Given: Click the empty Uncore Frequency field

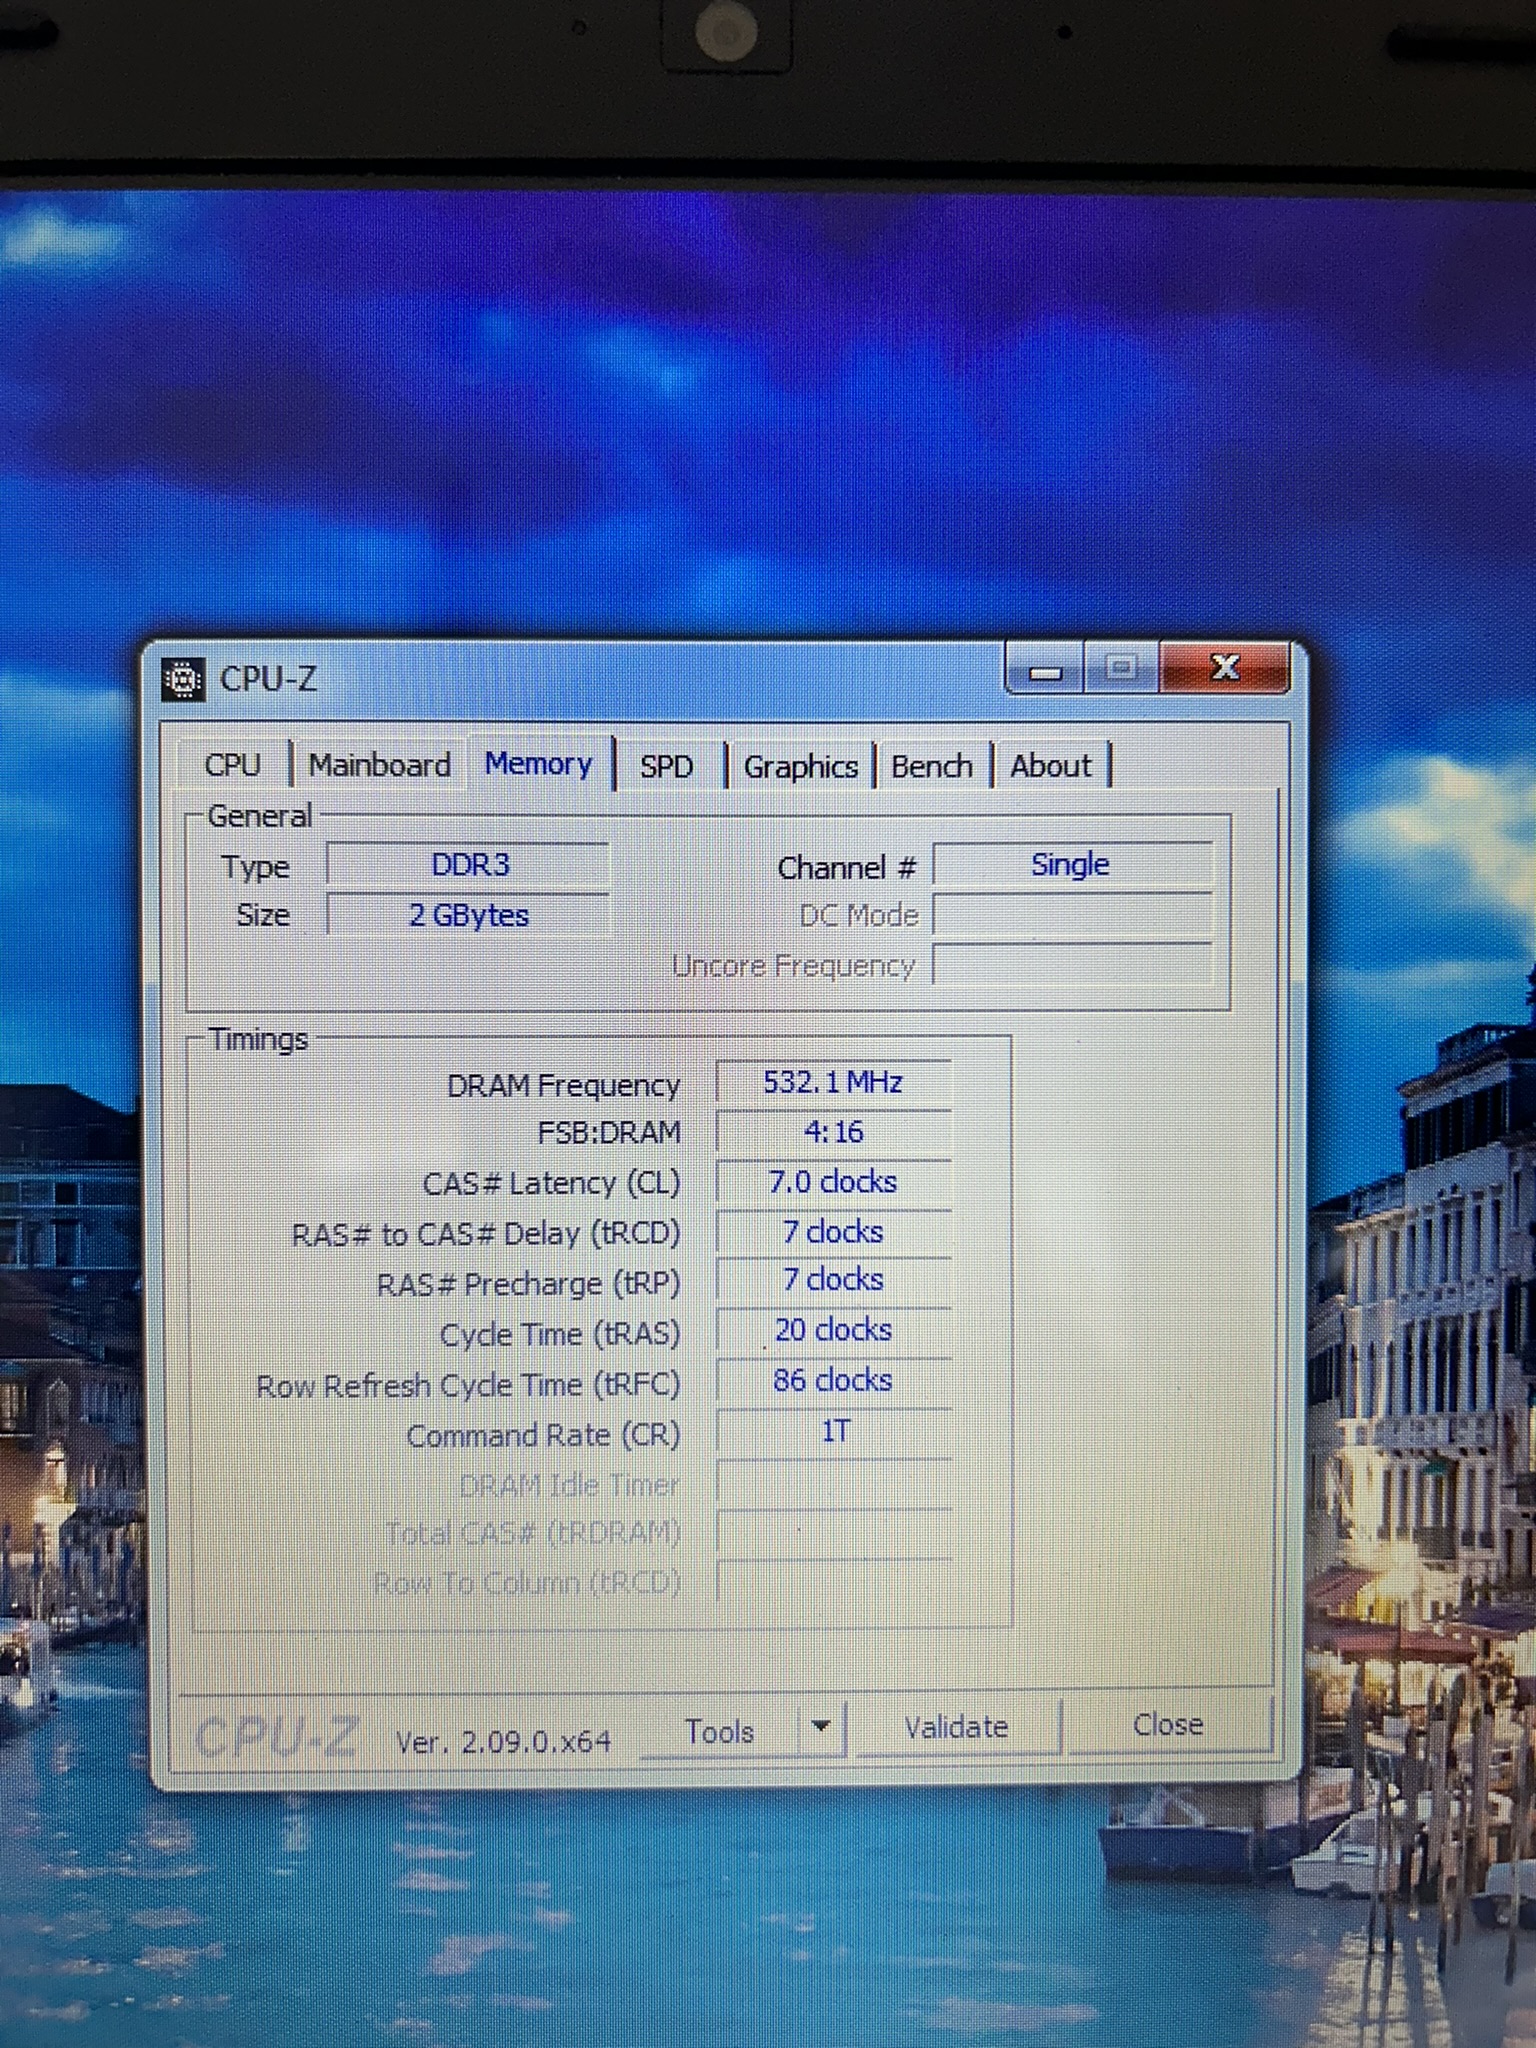Looking at the screenshot, I should point(1073,965).
